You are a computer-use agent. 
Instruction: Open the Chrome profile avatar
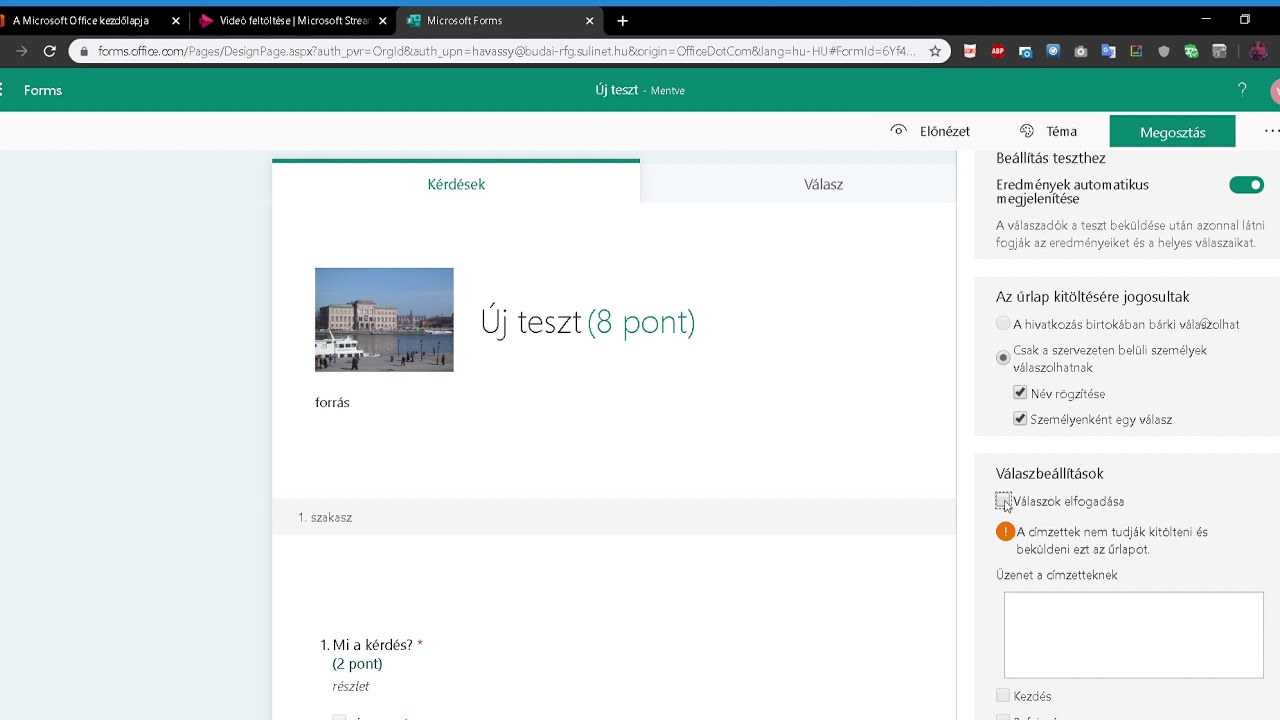[x=1258, y=51]
